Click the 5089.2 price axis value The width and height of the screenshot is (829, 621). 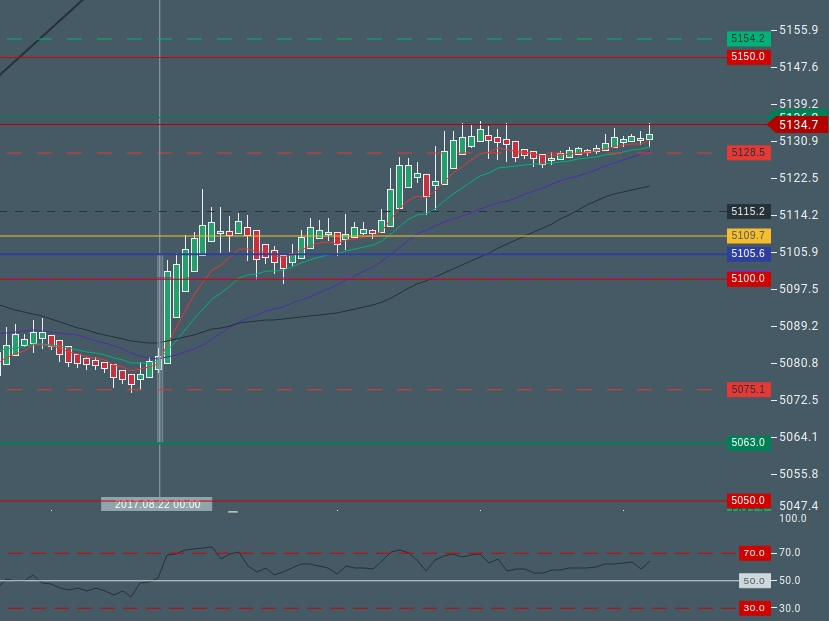pyautogui.click(x=798, y=326)
